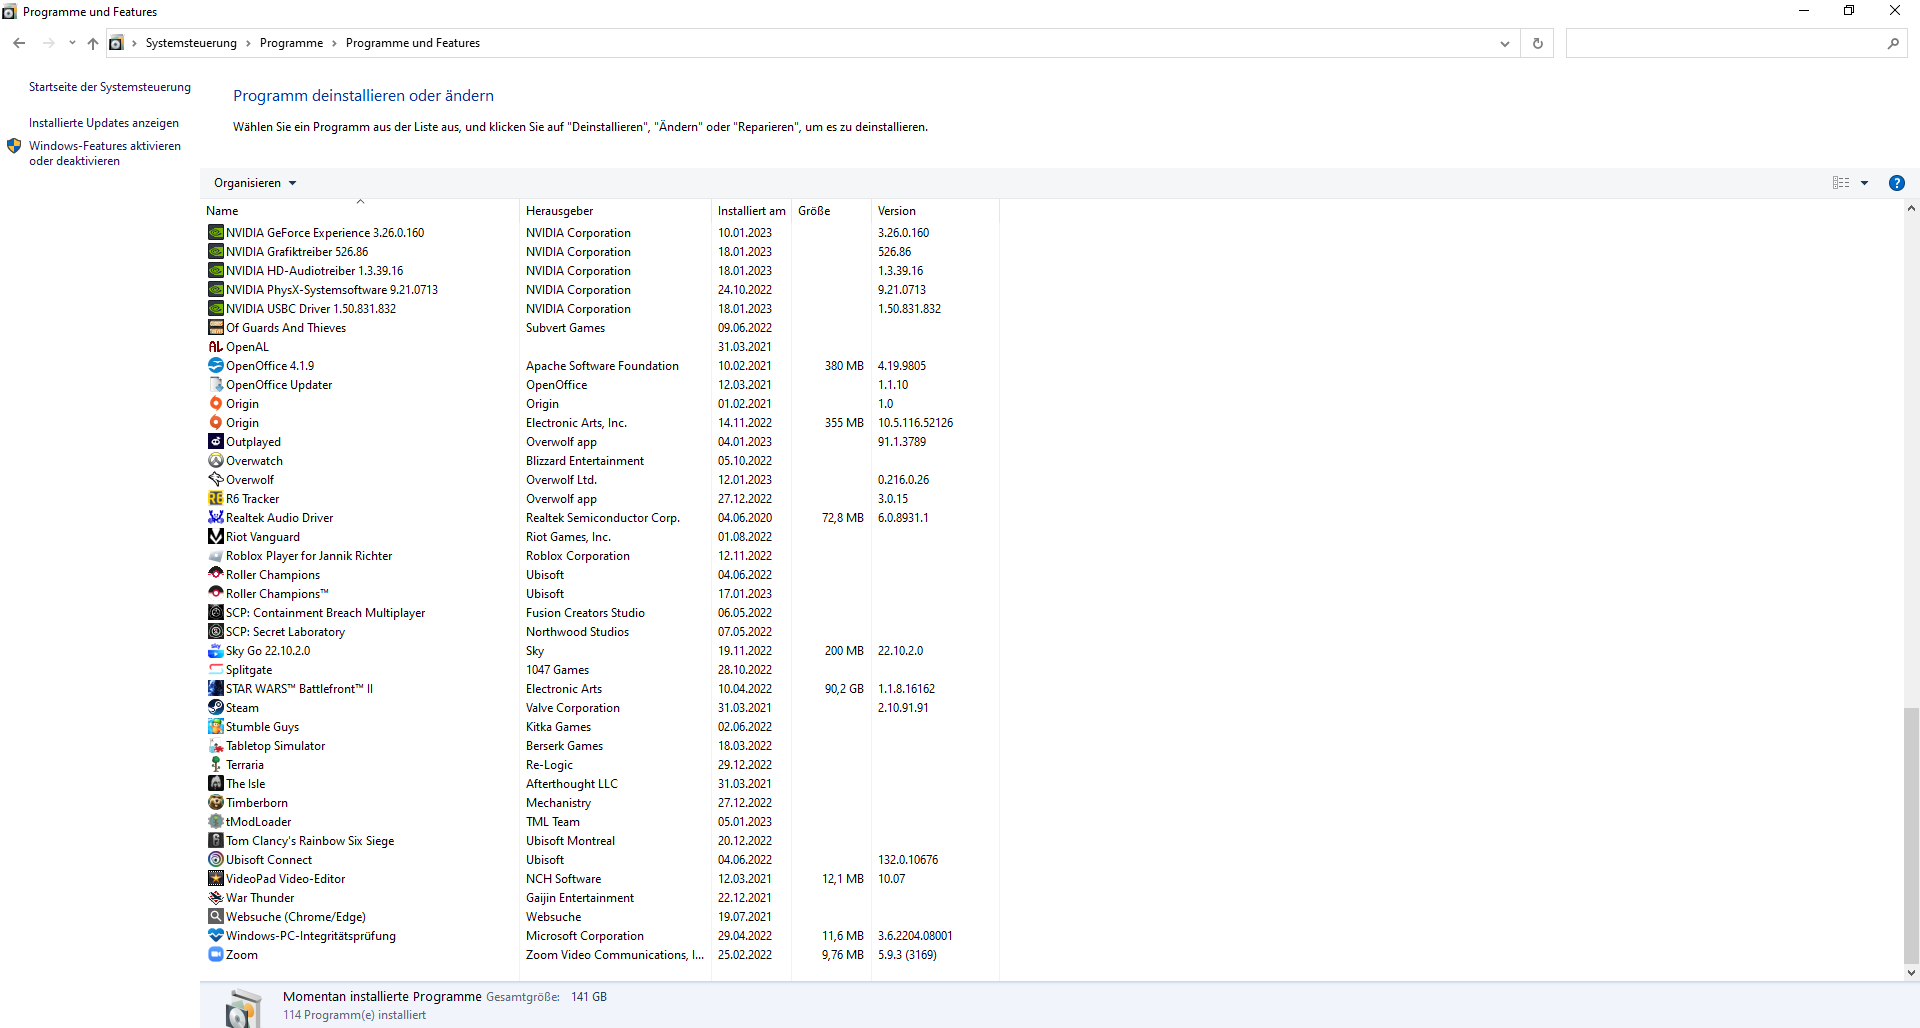This screenshot has width=1920, height=1028.
Task: Click the Windows-PC-Integritätsprüfung icon
Action: [x=215, y=935]
